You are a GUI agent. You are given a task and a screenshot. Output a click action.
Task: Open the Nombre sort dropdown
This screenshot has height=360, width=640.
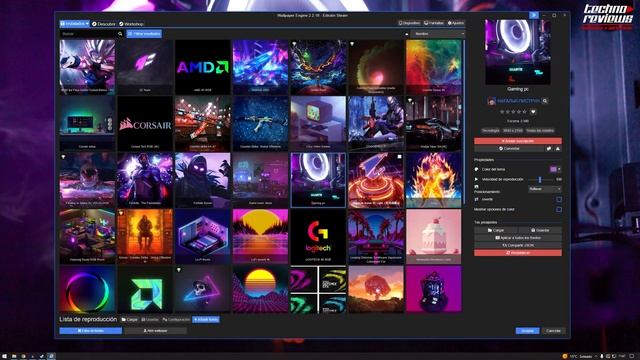coord(438,34)
